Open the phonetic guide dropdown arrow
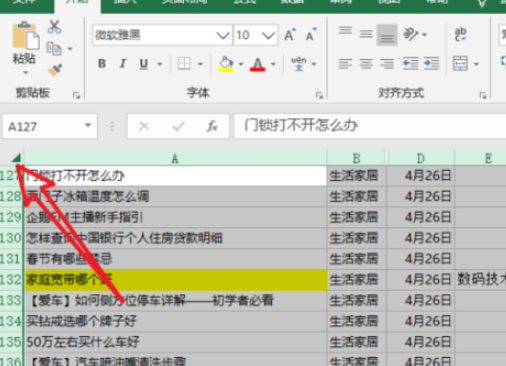The height and width of the screenshot is (366, 506). coord(314,64)
